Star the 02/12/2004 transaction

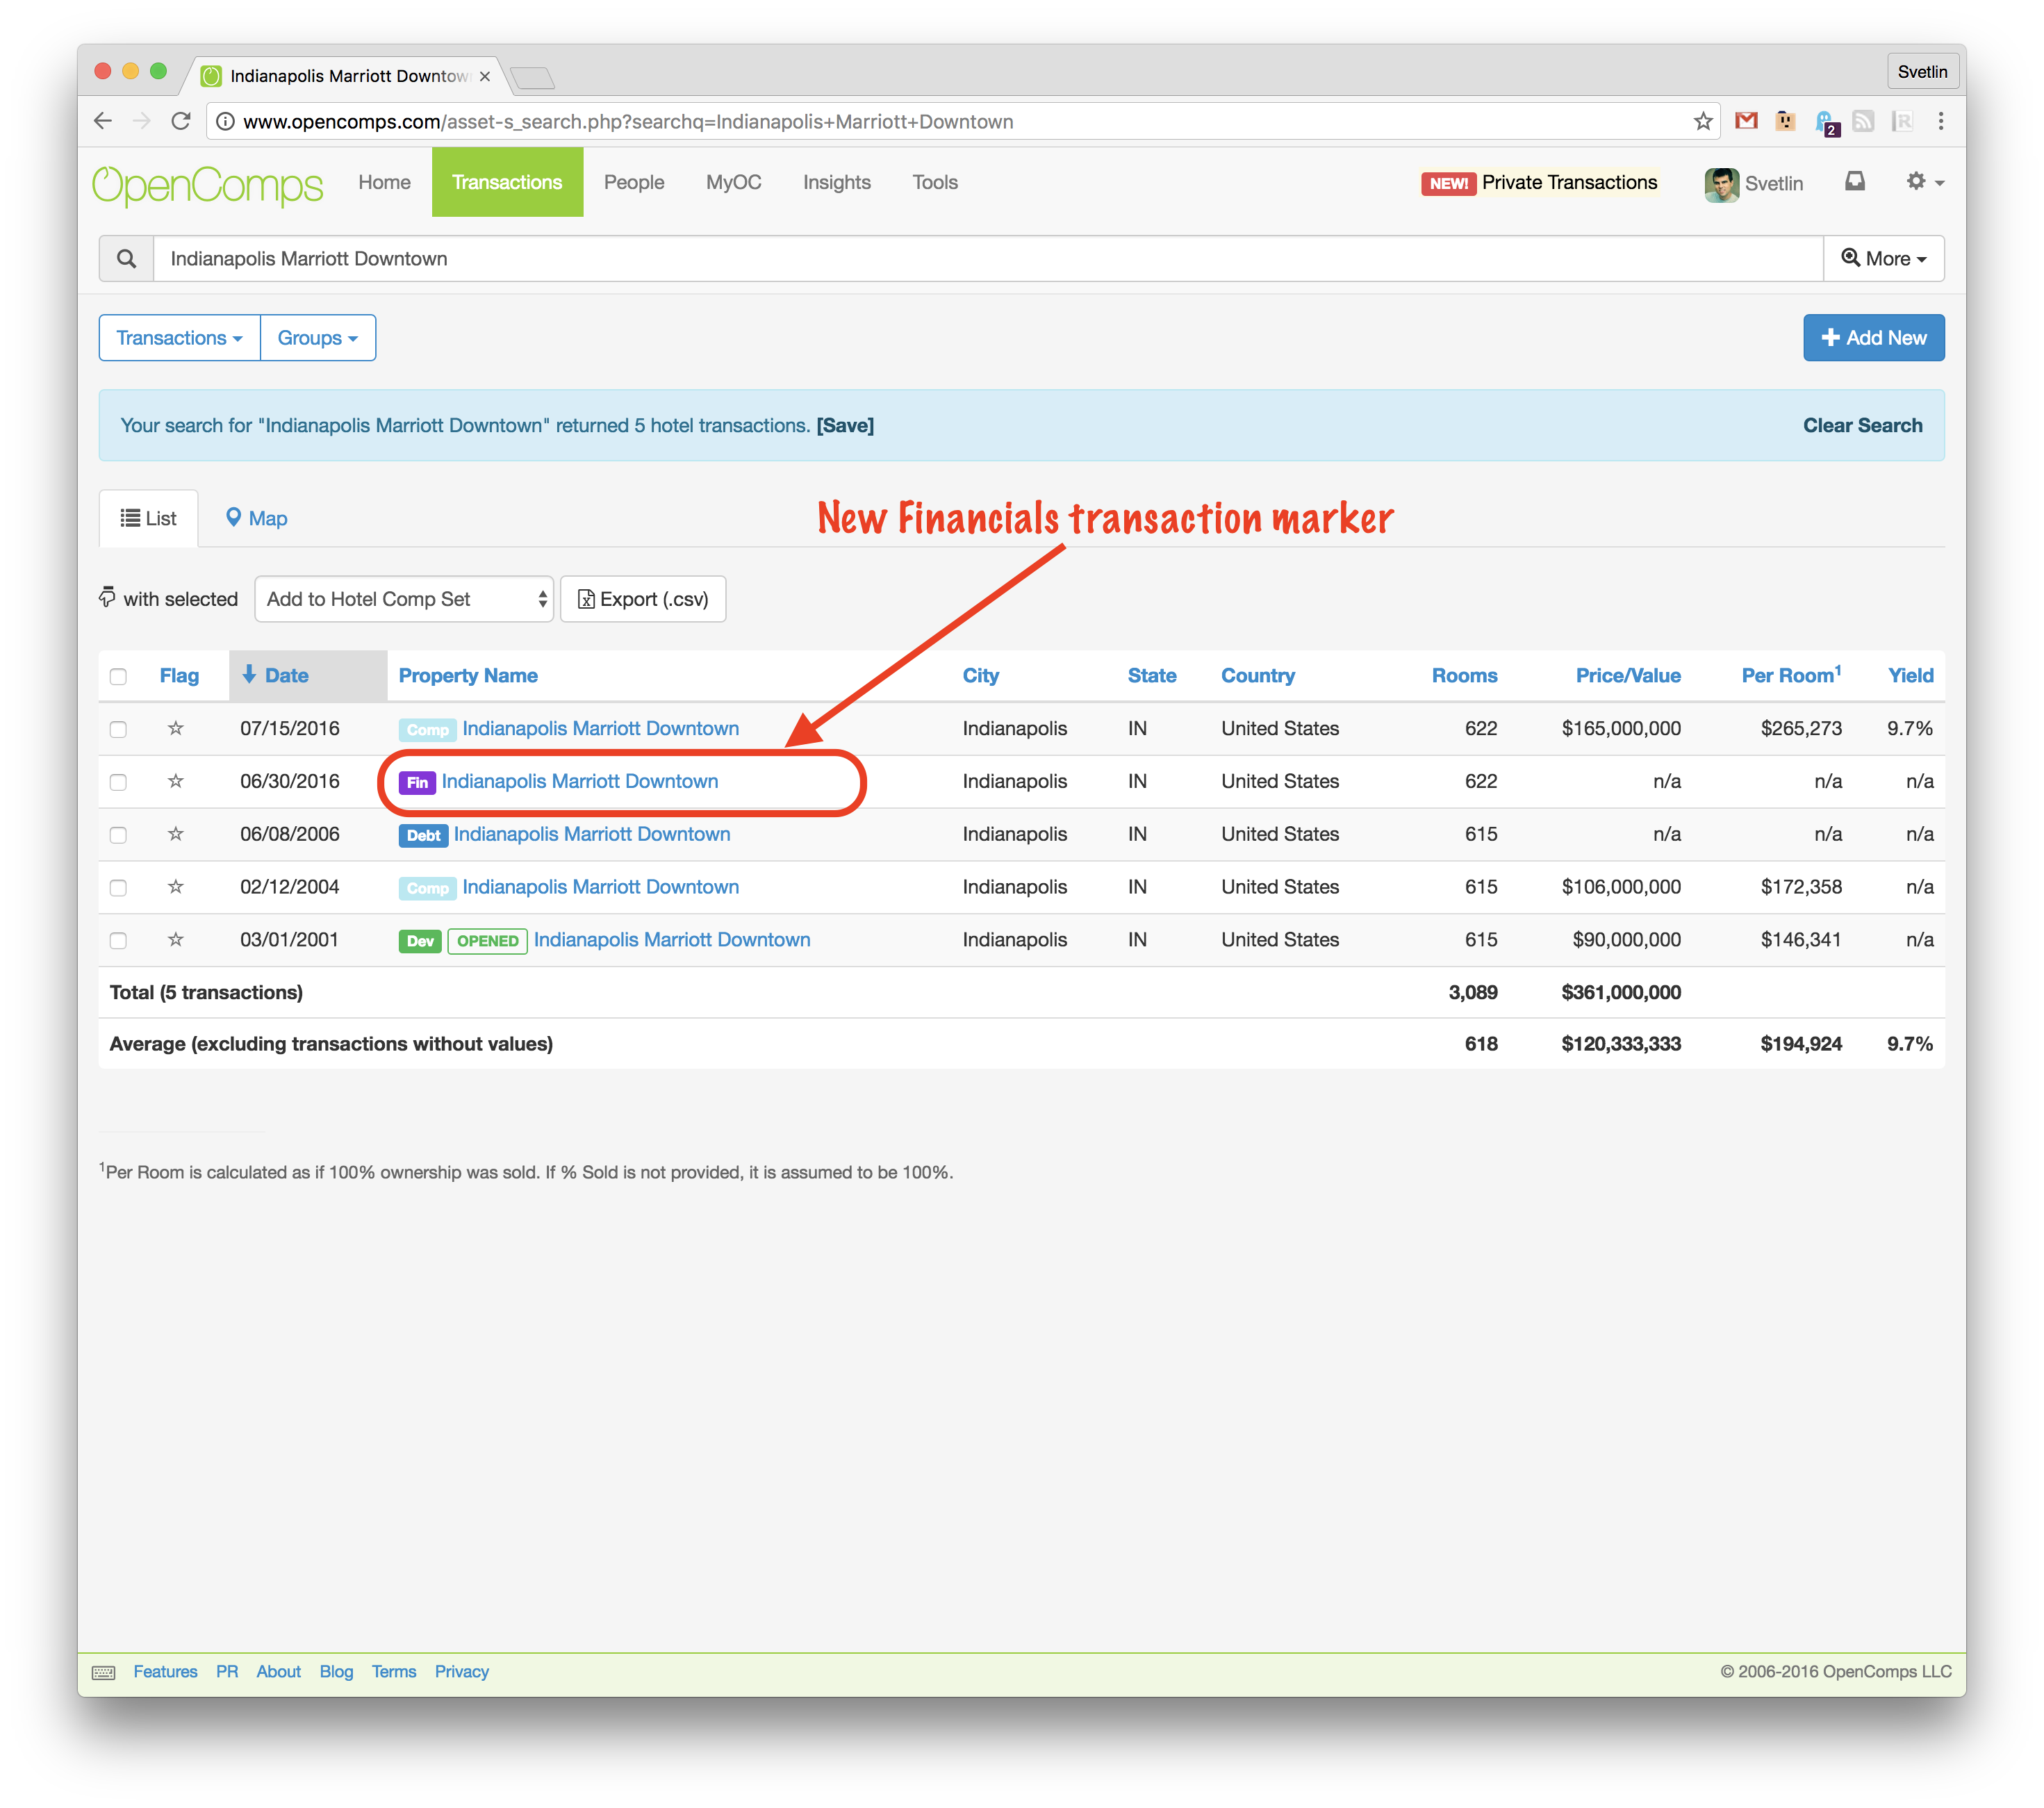pyautogui.click(x=176, y=887)
